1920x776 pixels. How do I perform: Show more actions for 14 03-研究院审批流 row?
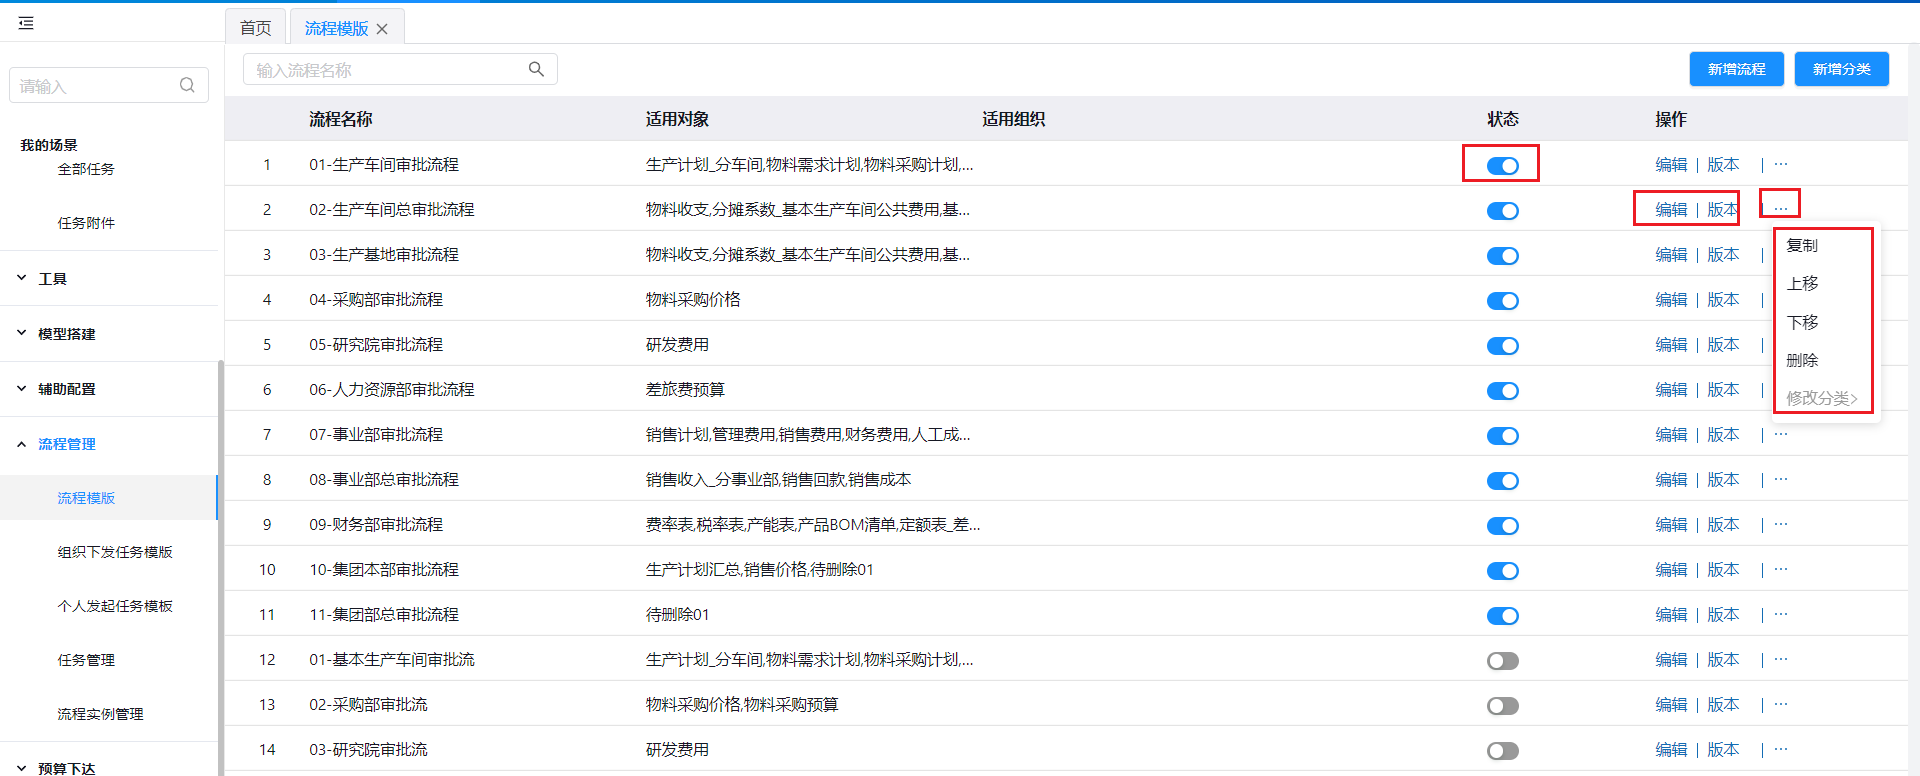1780,749
